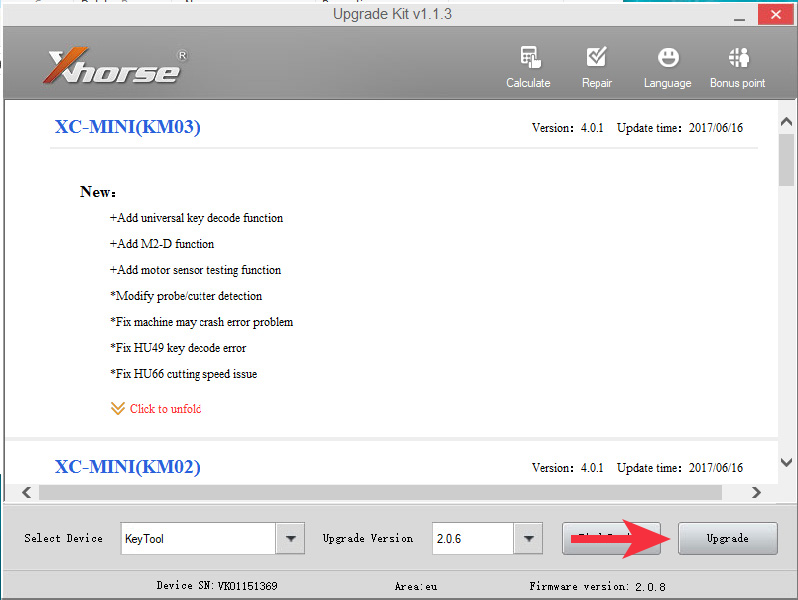Click KM03 'Update time: 2017/06/16' text
The width and height of the screenshot is (798, 600).
(680, 128)
